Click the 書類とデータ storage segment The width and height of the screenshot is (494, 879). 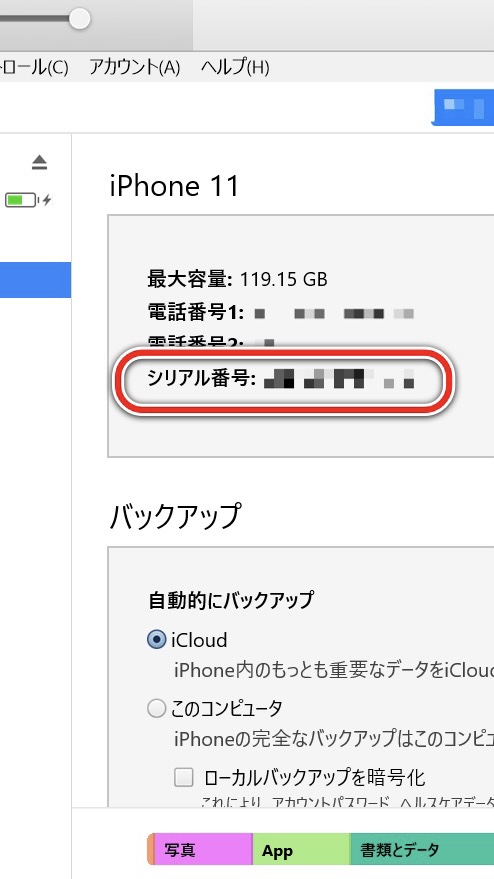pyautogui.click(x=422, y=850)
